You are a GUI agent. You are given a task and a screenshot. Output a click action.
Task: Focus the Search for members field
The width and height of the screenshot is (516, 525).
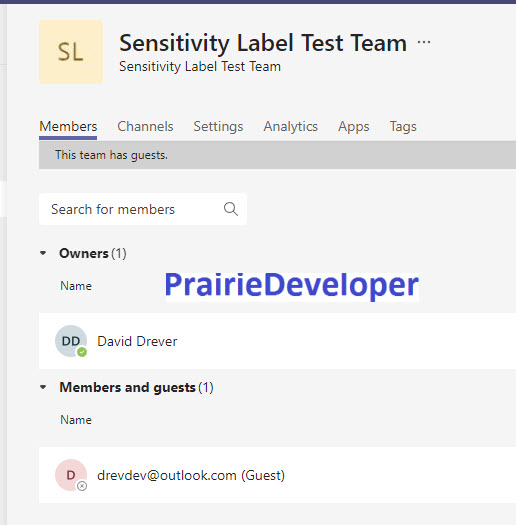point(143,209)
